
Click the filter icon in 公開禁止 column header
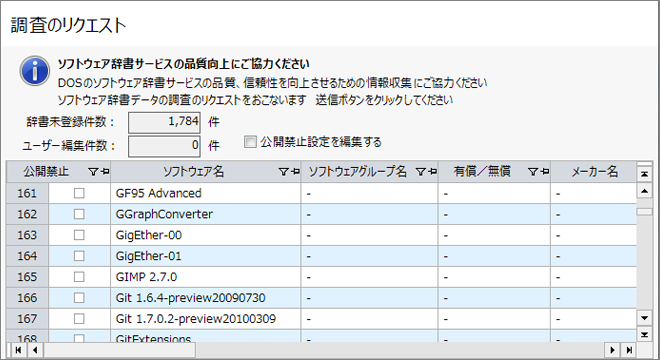pyautogui.click(x=93, y=172)
